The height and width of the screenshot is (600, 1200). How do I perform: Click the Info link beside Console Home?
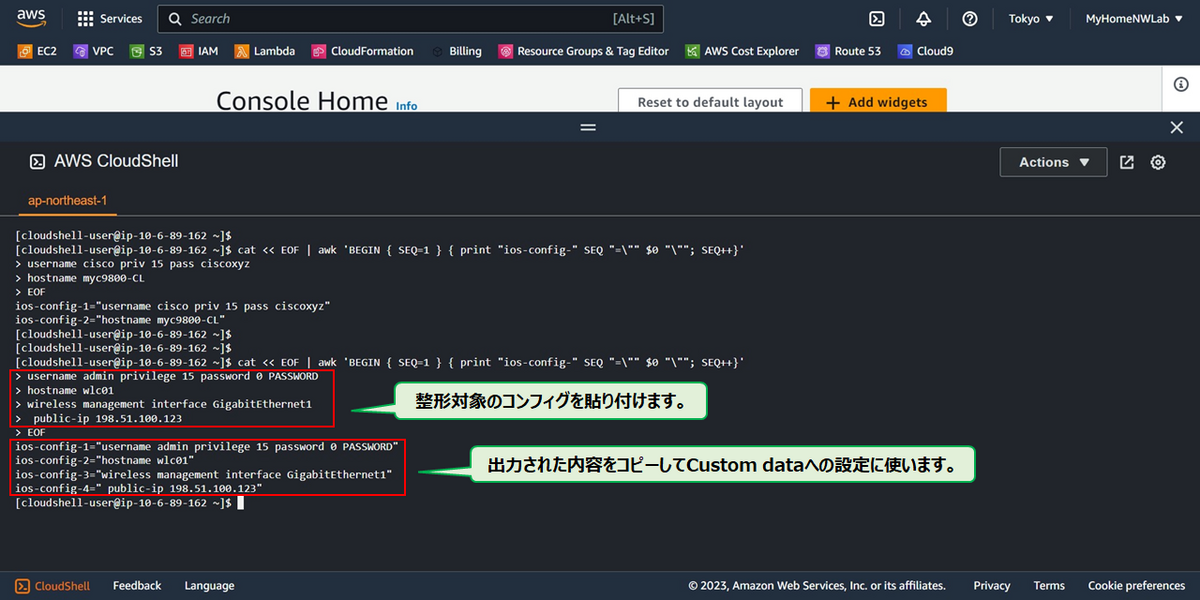pyautogui.click(x=406, y=106)
